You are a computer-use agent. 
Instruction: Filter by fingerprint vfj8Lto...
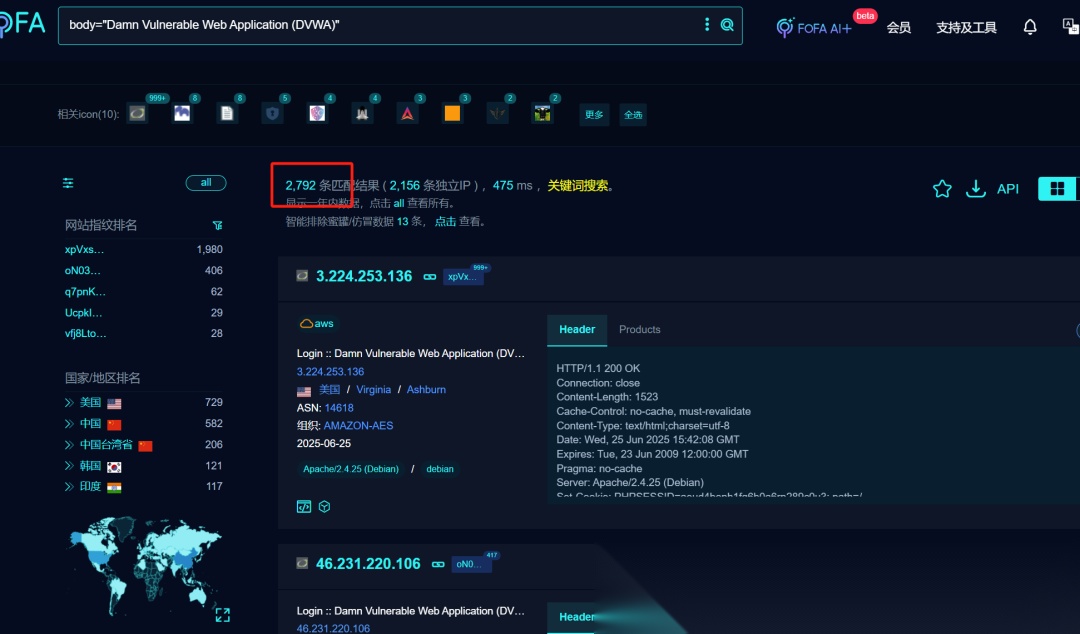(x=85, y=334)
